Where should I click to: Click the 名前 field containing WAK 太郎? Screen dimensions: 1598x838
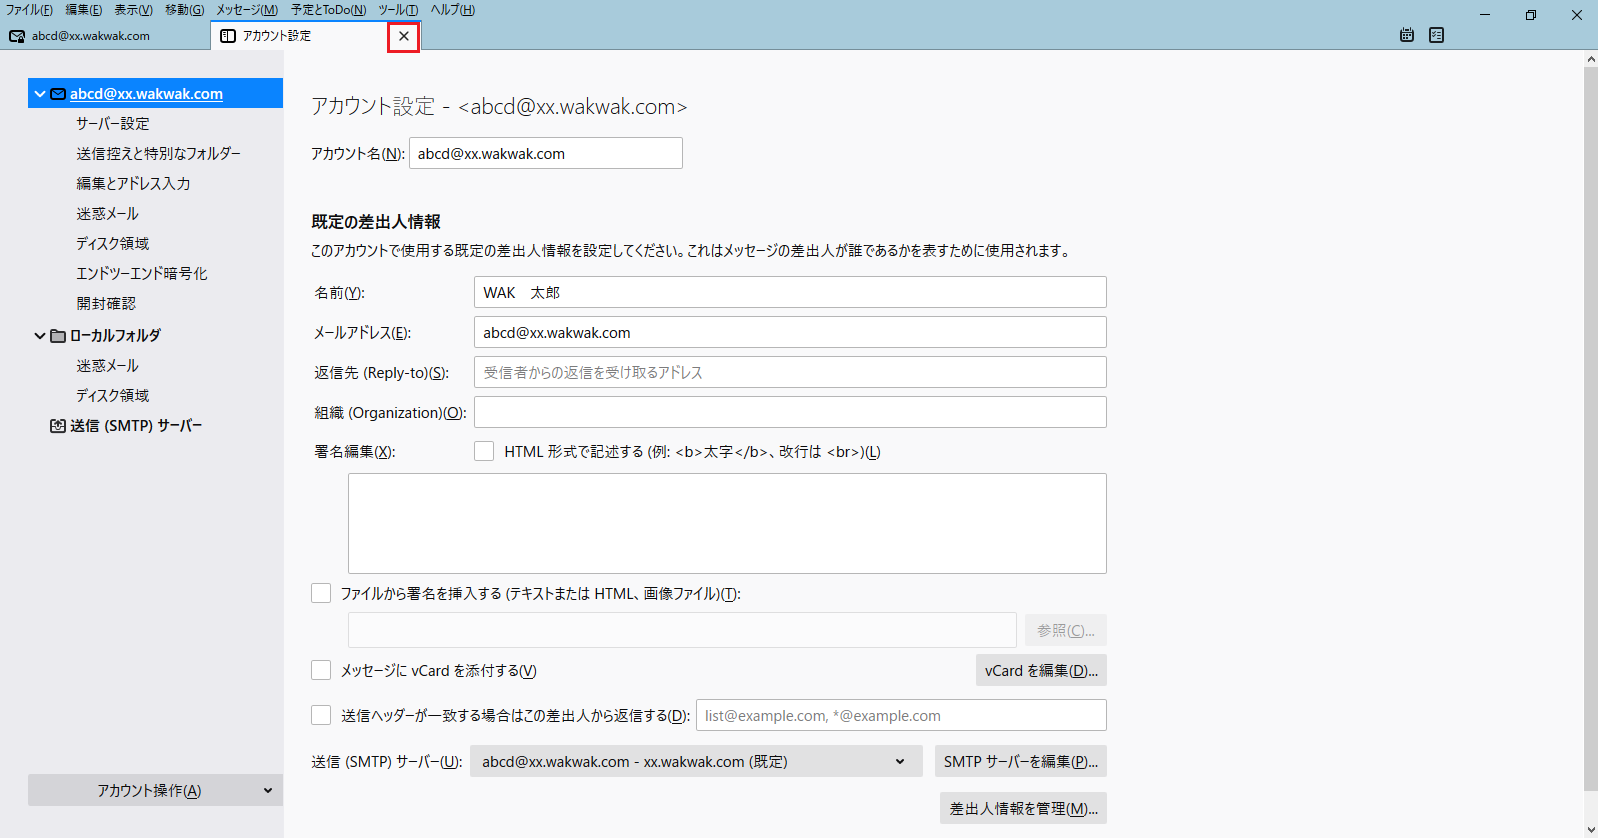(790, 292)
